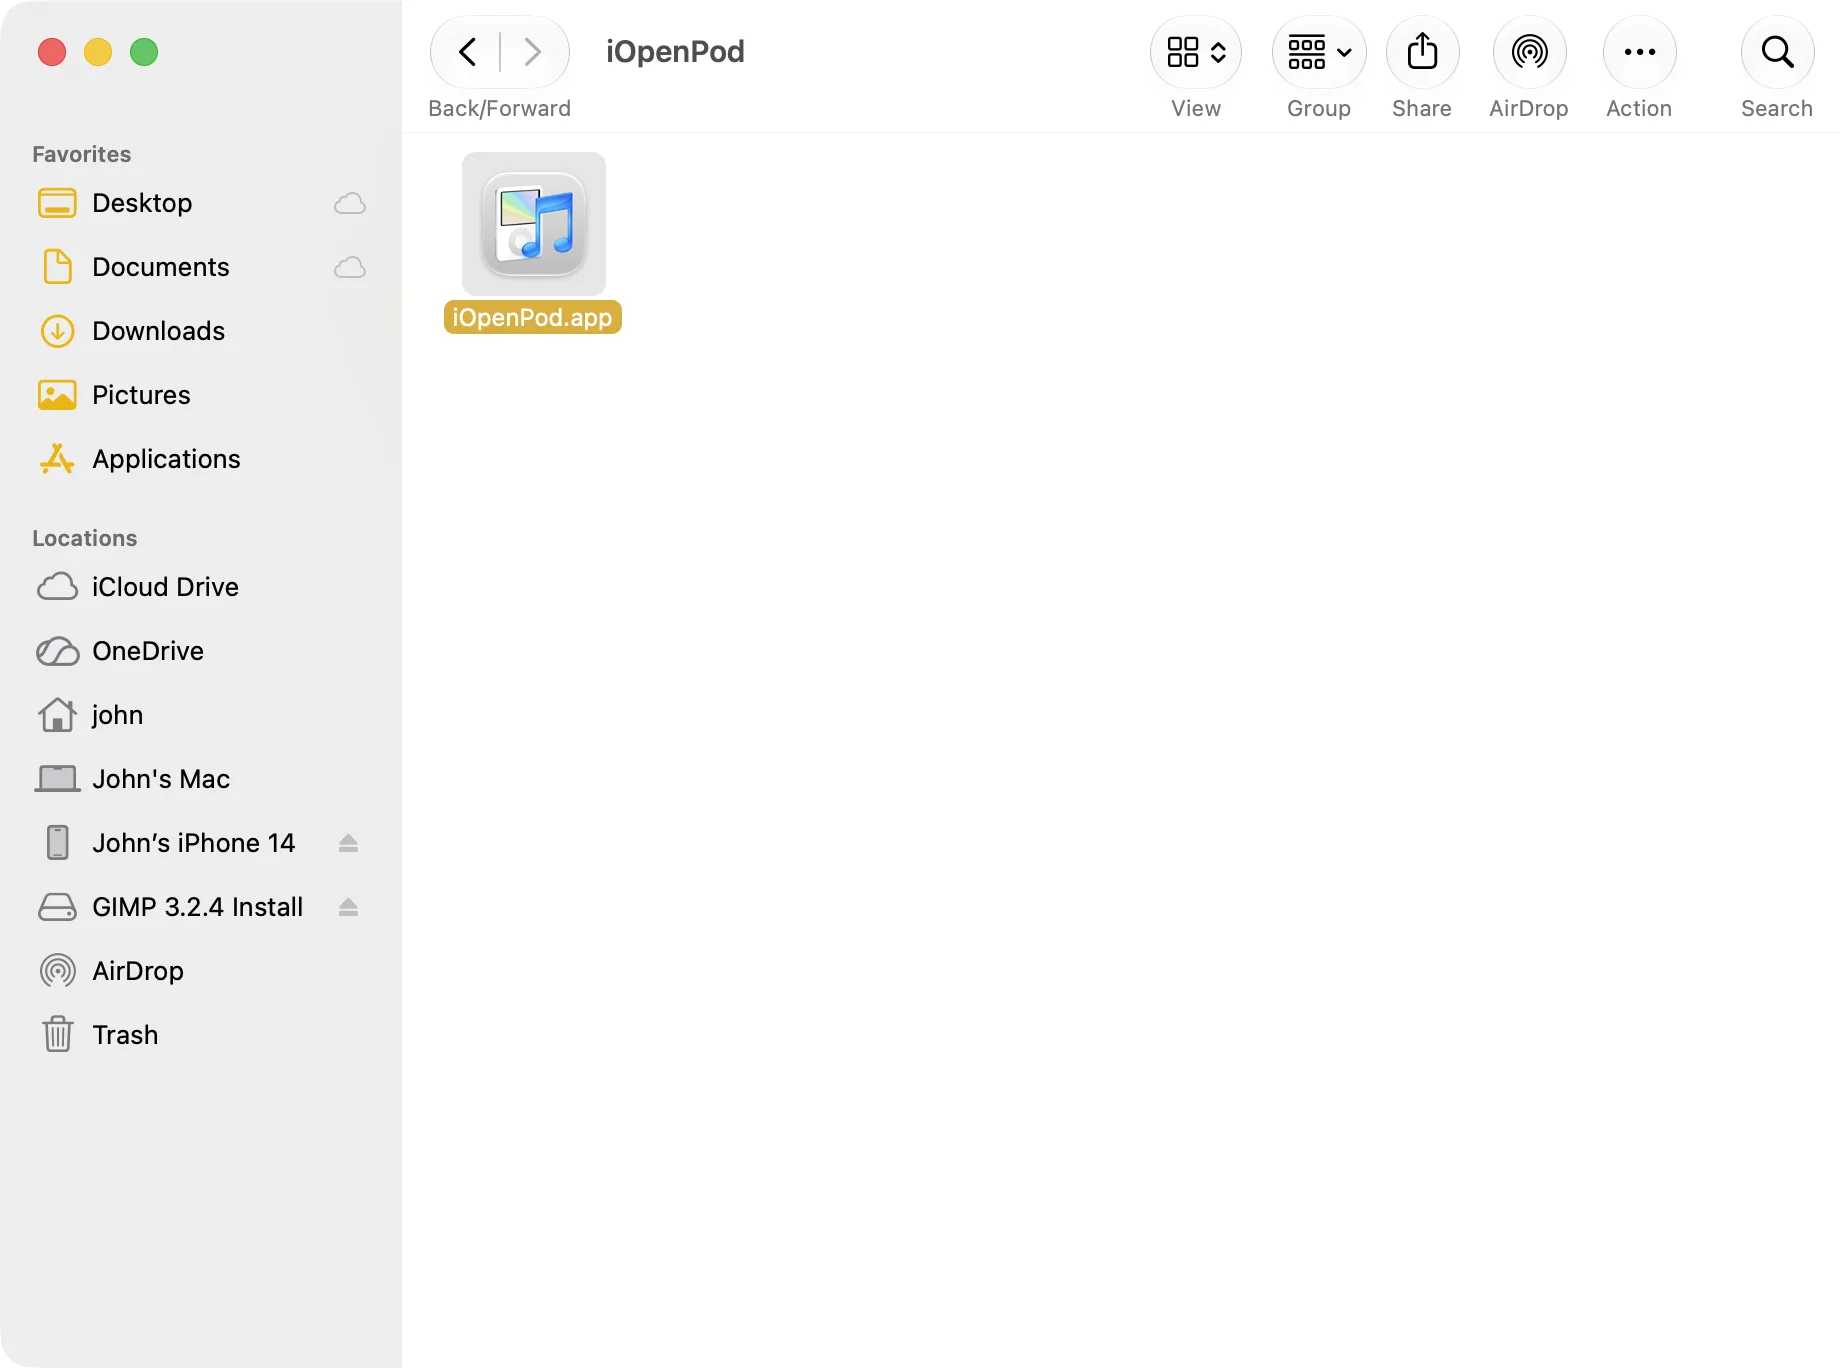This screenshot has width=1840, height=1368.
Task: Open the john home folder
Action: click(x=201, y=715)
